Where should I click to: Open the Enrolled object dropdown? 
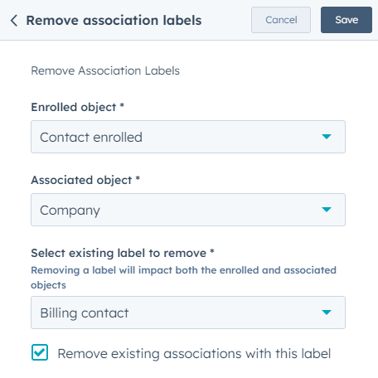tap(188, 137)
